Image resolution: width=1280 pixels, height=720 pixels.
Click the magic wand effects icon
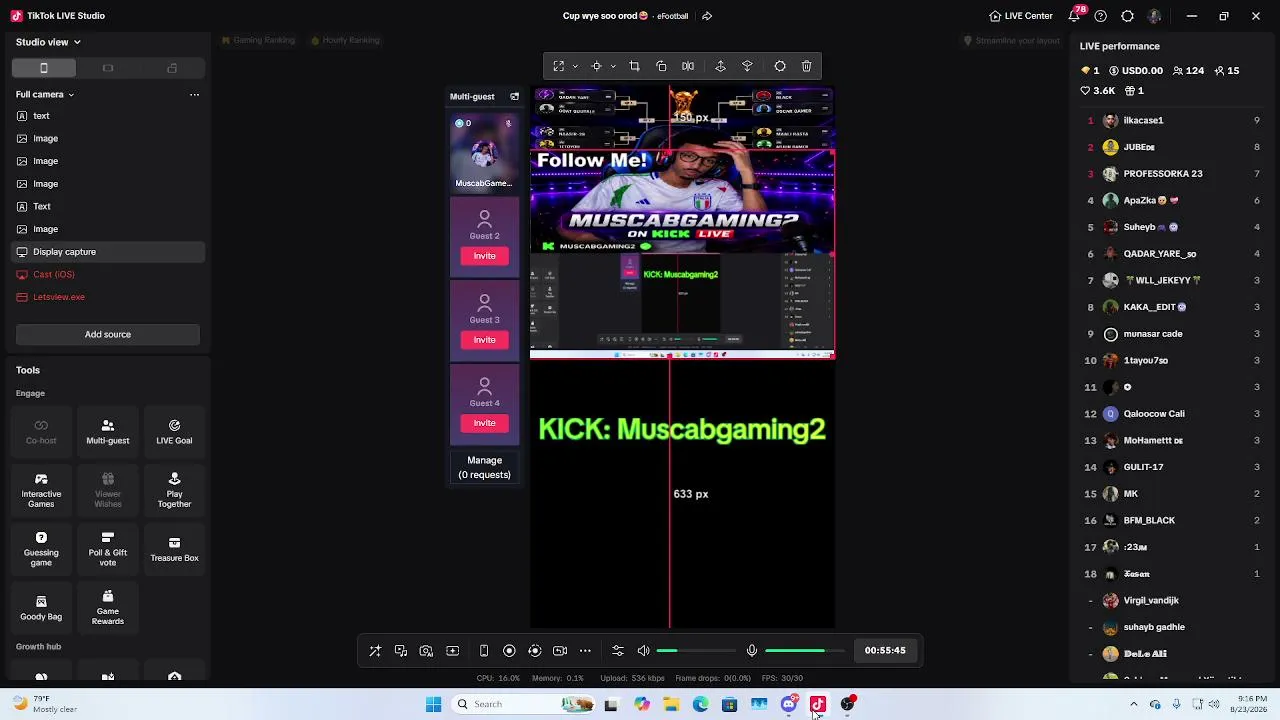(x=375, y=651)
